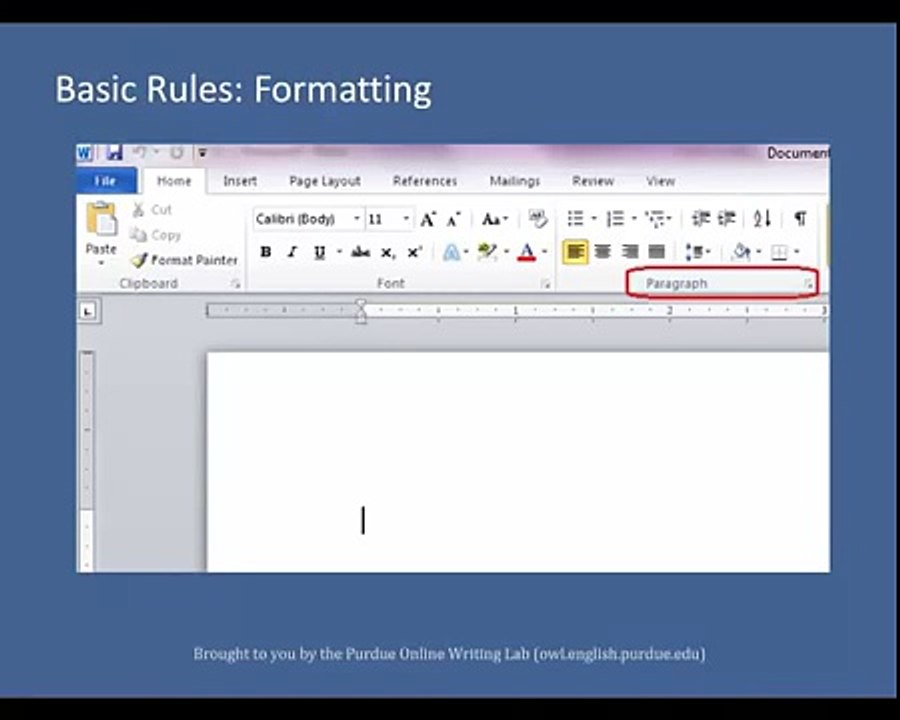Screen dimensions: 900x720
Task: Click the Line and Paragraph Spacing icon
Action: (x=694, y=251)
